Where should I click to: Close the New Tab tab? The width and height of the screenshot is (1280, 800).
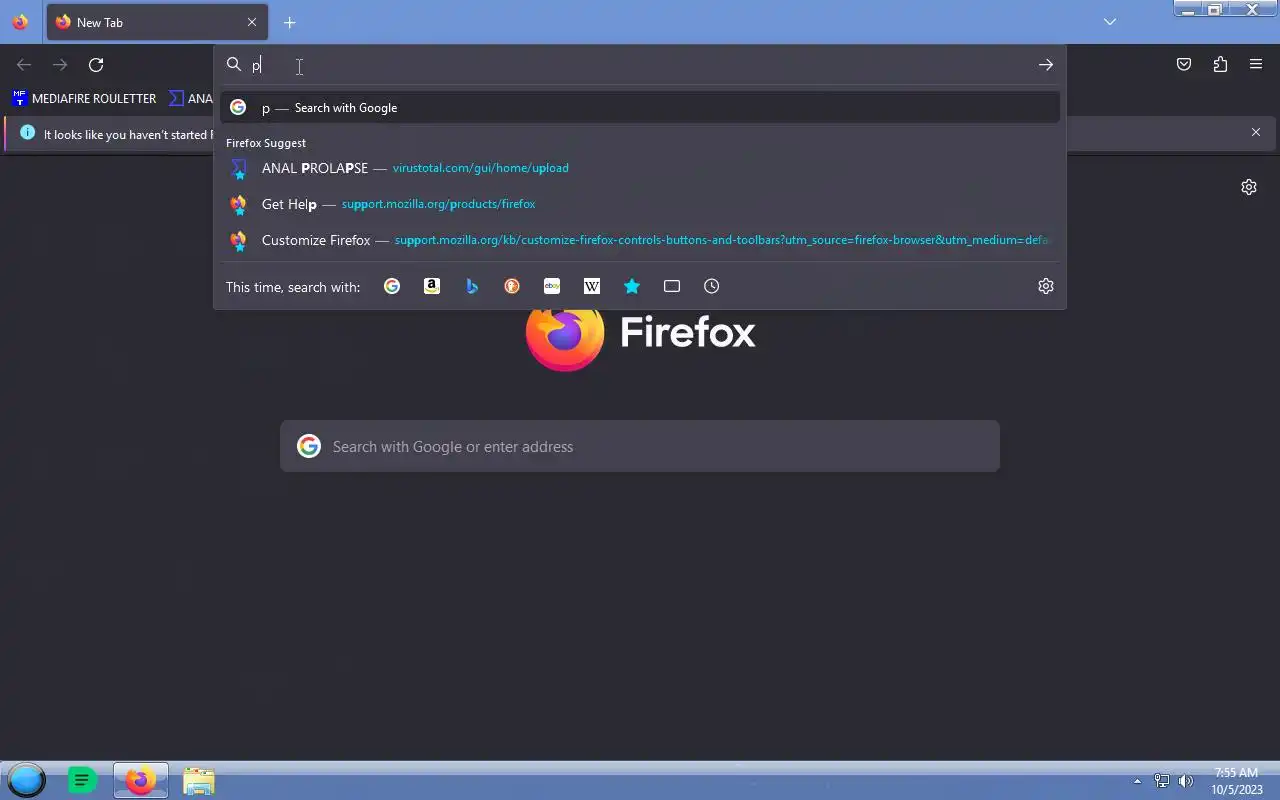(252, 22)
